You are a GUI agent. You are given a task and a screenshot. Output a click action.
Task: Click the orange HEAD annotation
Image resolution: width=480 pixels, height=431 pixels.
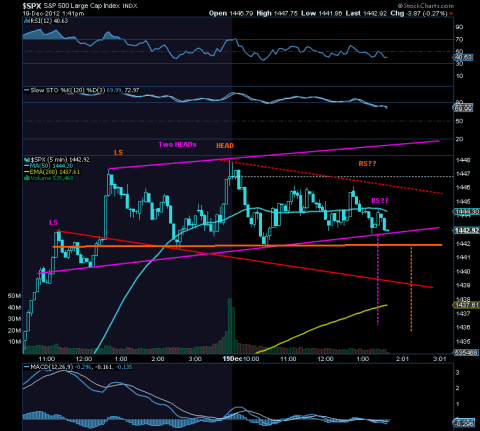pyautogui.click(x=225, y=146)
